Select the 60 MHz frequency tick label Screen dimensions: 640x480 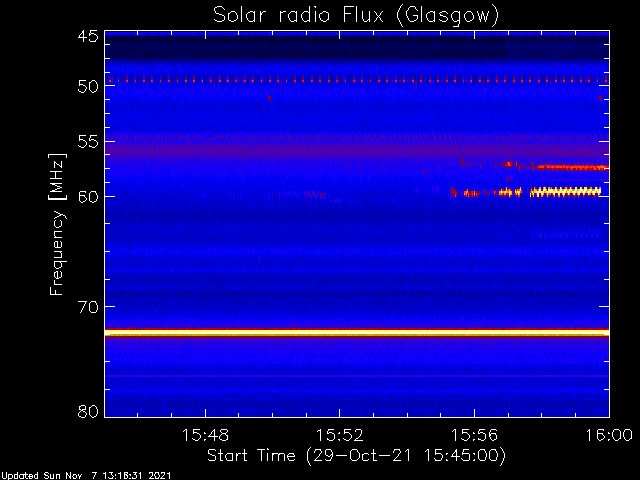click(88, 197)
